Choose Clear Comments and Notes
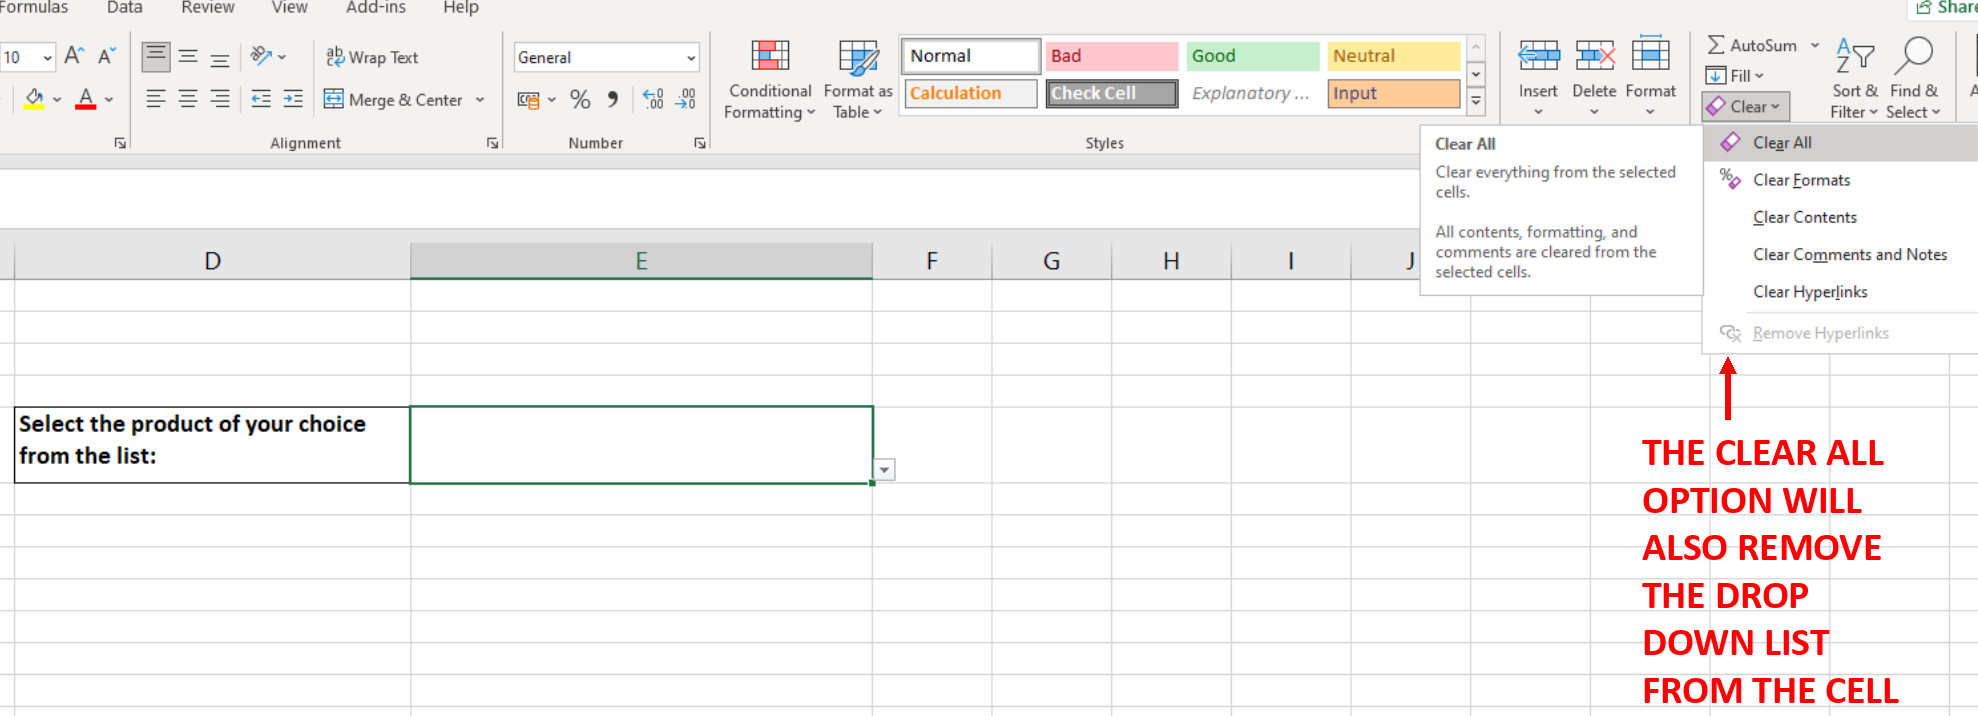Viewport: 1978px width, 716px height. pyautogui.click(x=1841, y=255)
